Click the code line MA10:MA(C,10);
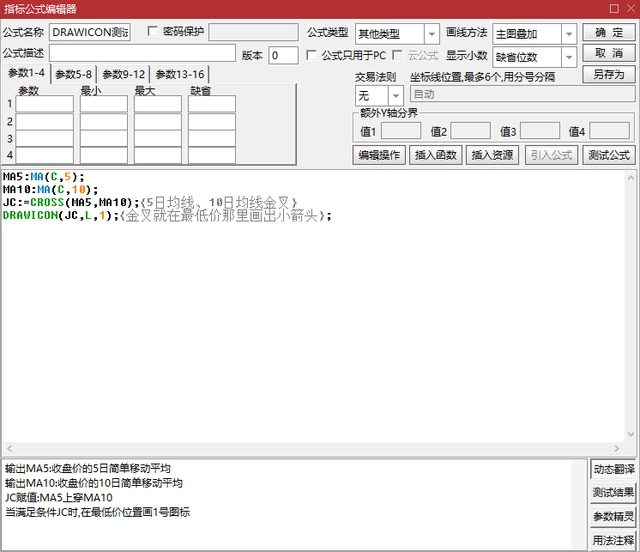 [50, 189]
